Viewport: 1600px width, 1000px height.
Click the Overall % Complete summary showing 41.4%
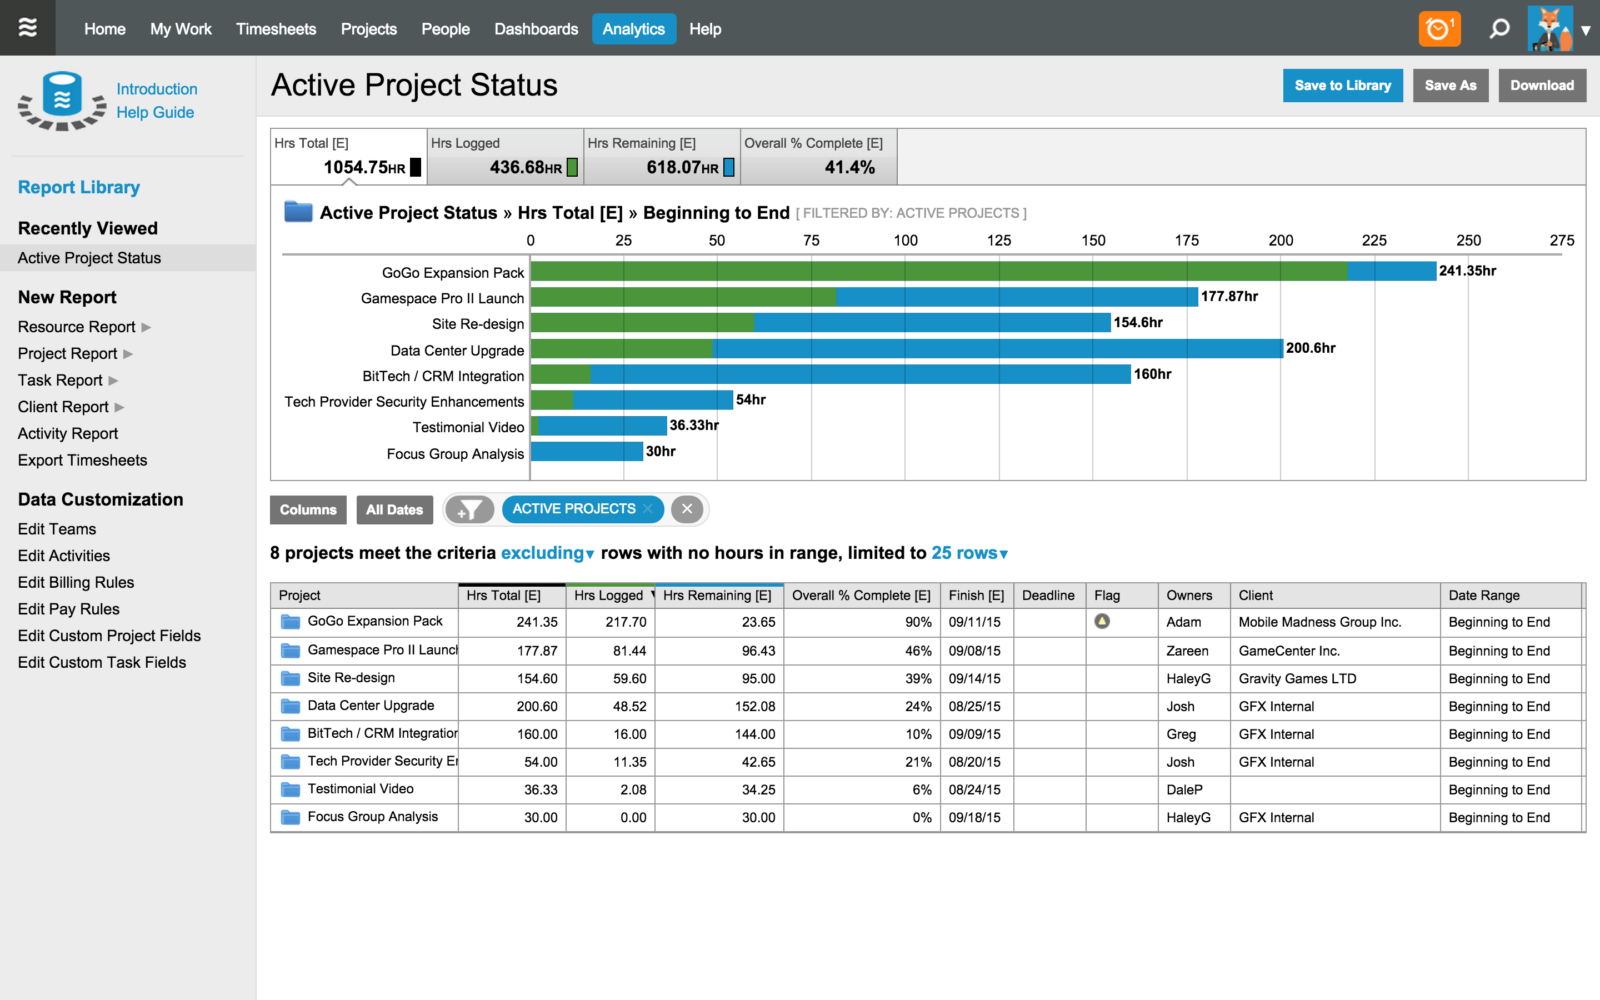819,156
